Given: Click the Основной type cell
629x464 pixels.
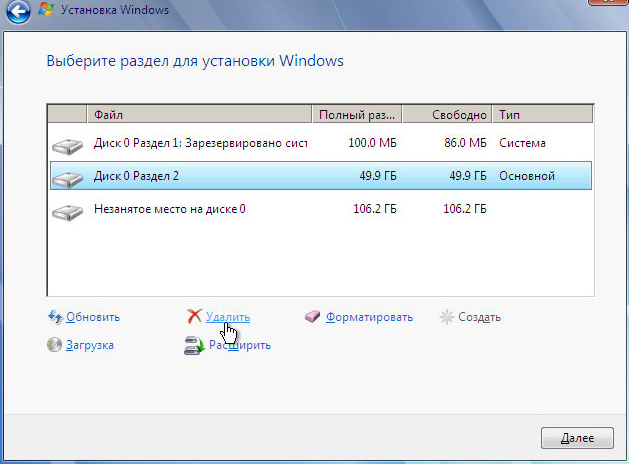Looking at the screenshot, I should coord(527,176).
